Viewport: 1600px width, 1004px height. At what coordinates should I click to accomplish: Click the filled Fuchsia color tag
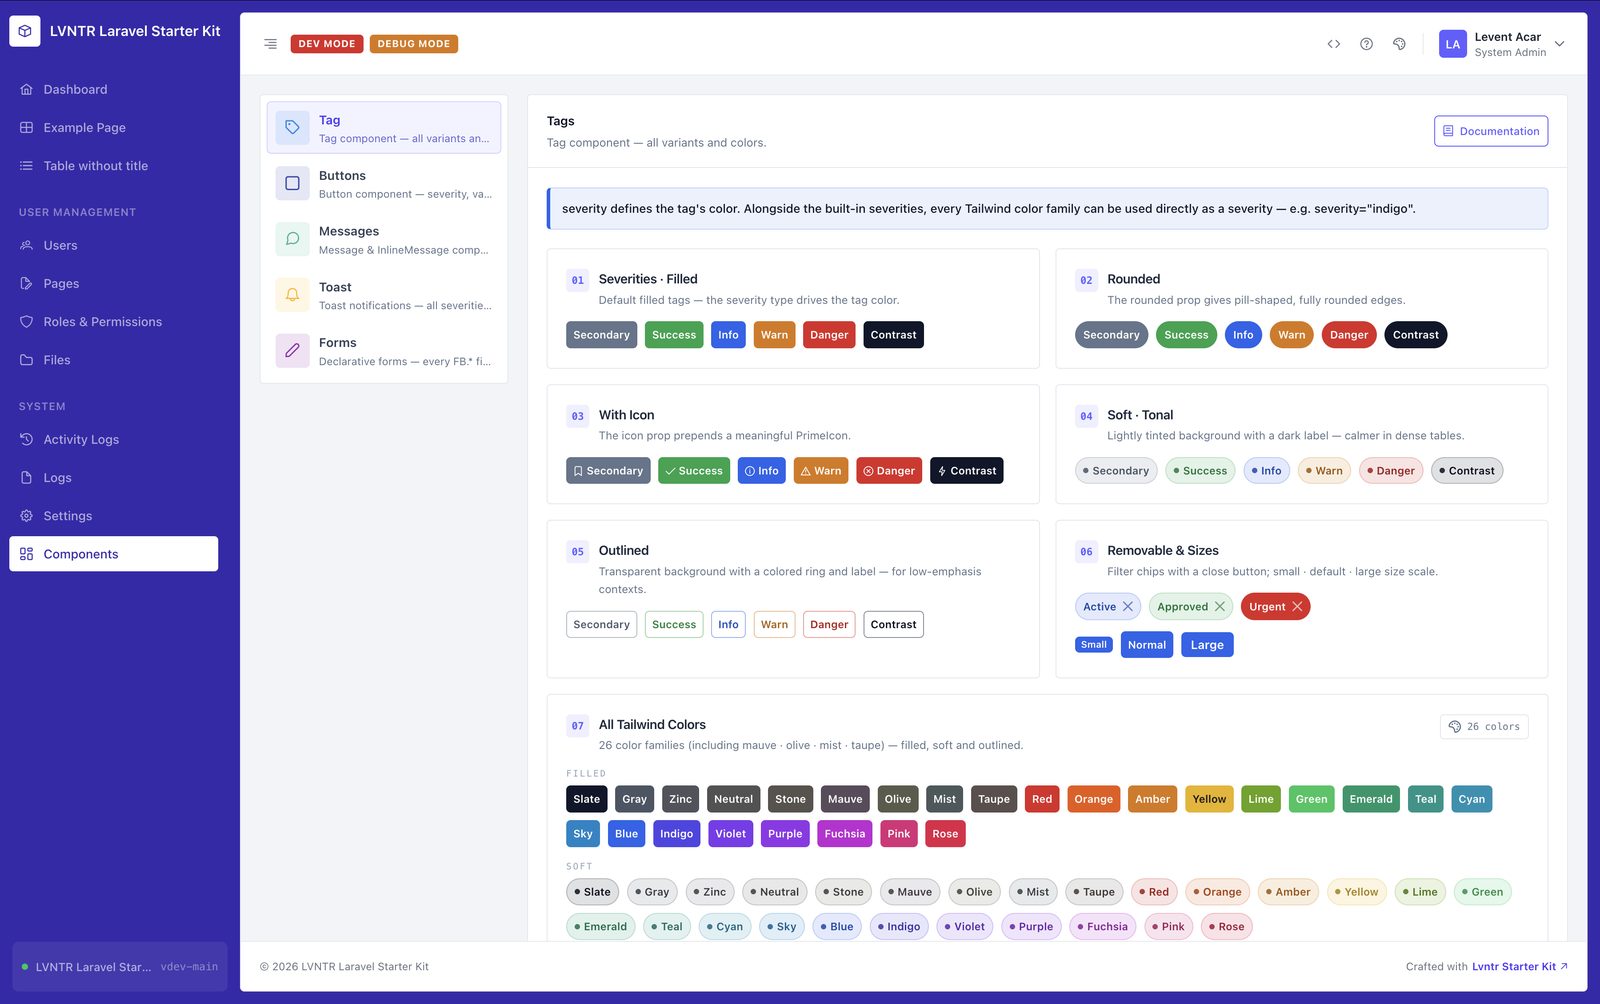point(845,834)
